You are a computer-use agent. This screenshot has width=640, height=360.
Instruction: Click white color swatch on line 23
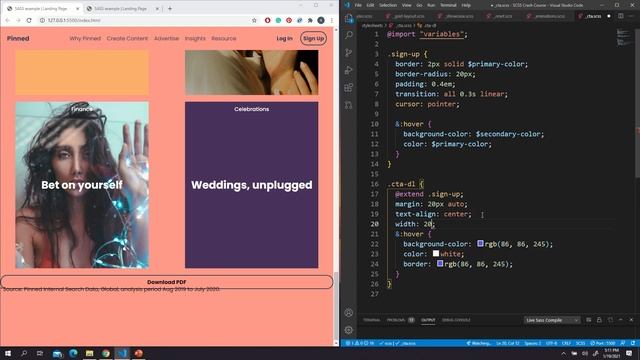(x=436, y=253)
